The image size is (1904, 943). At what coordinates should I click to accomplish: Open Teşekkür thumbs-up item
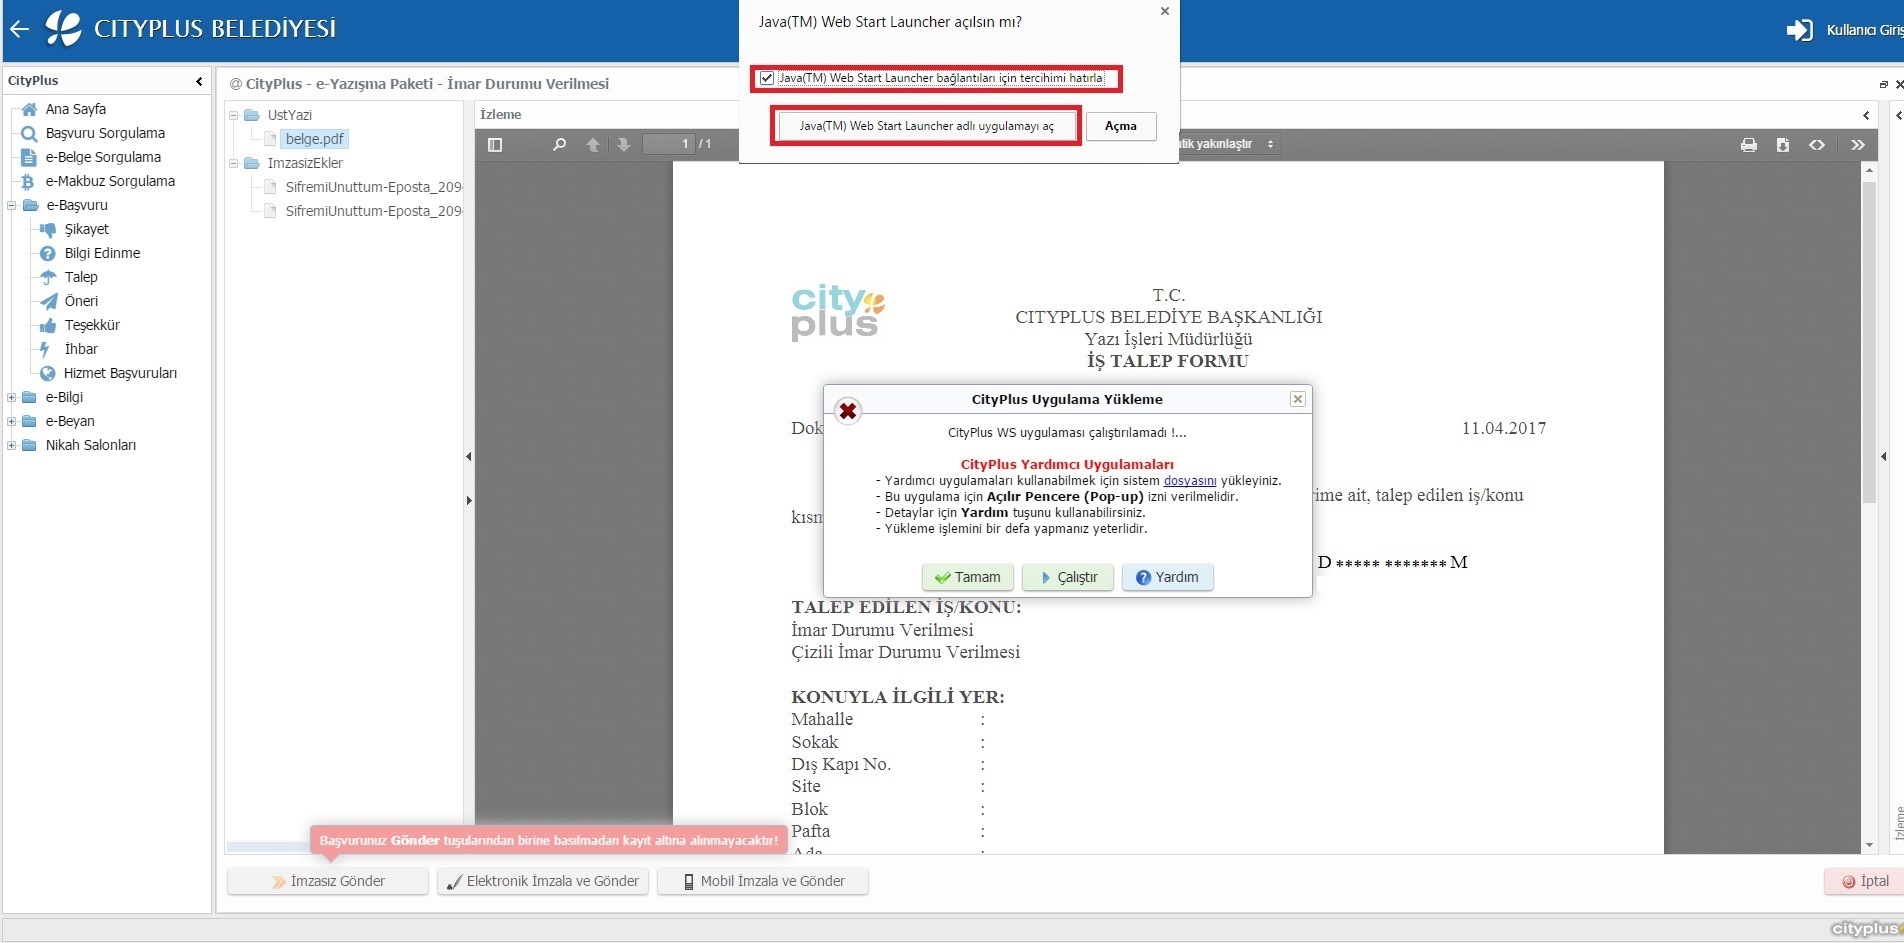click(x=92, y=325)
